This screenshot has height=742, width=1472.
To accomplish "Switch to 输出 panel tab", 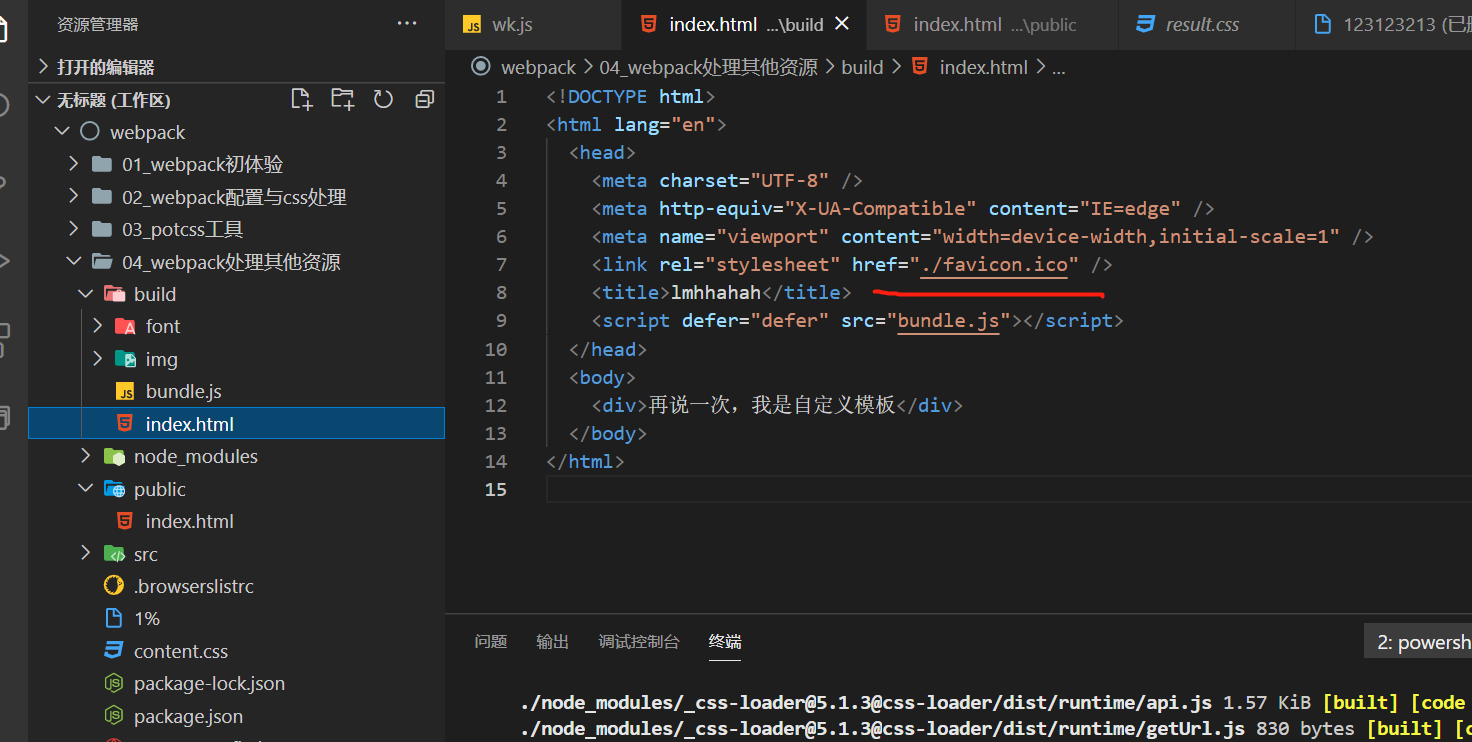I will pyautogui.click(x=553, y=642).
